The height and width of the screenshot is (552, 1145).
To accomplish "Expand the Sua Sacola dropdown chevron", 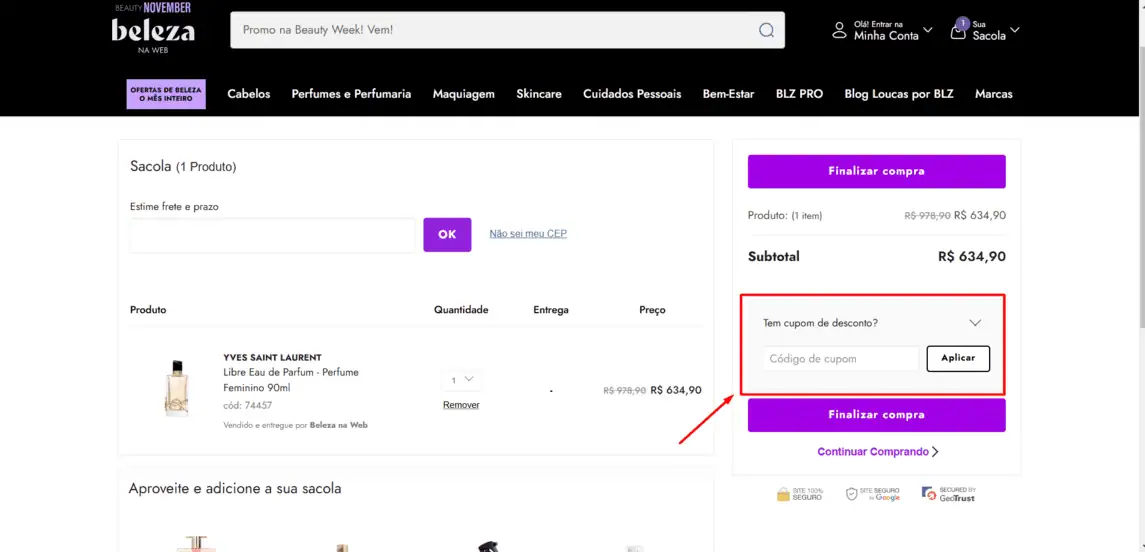I will 1015,30.
